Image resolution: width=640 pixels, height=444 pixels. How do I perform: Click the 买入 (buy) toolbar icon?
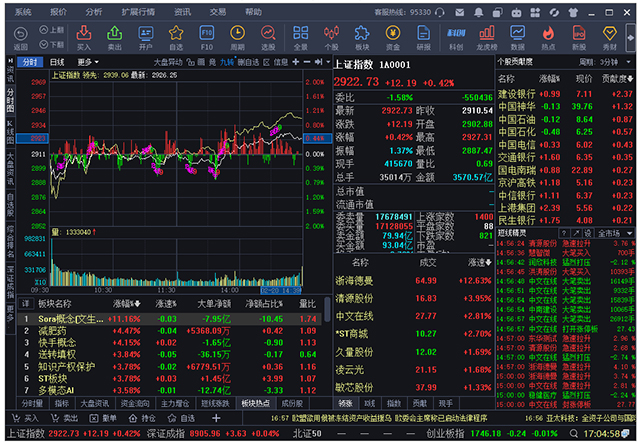[84, 38]
